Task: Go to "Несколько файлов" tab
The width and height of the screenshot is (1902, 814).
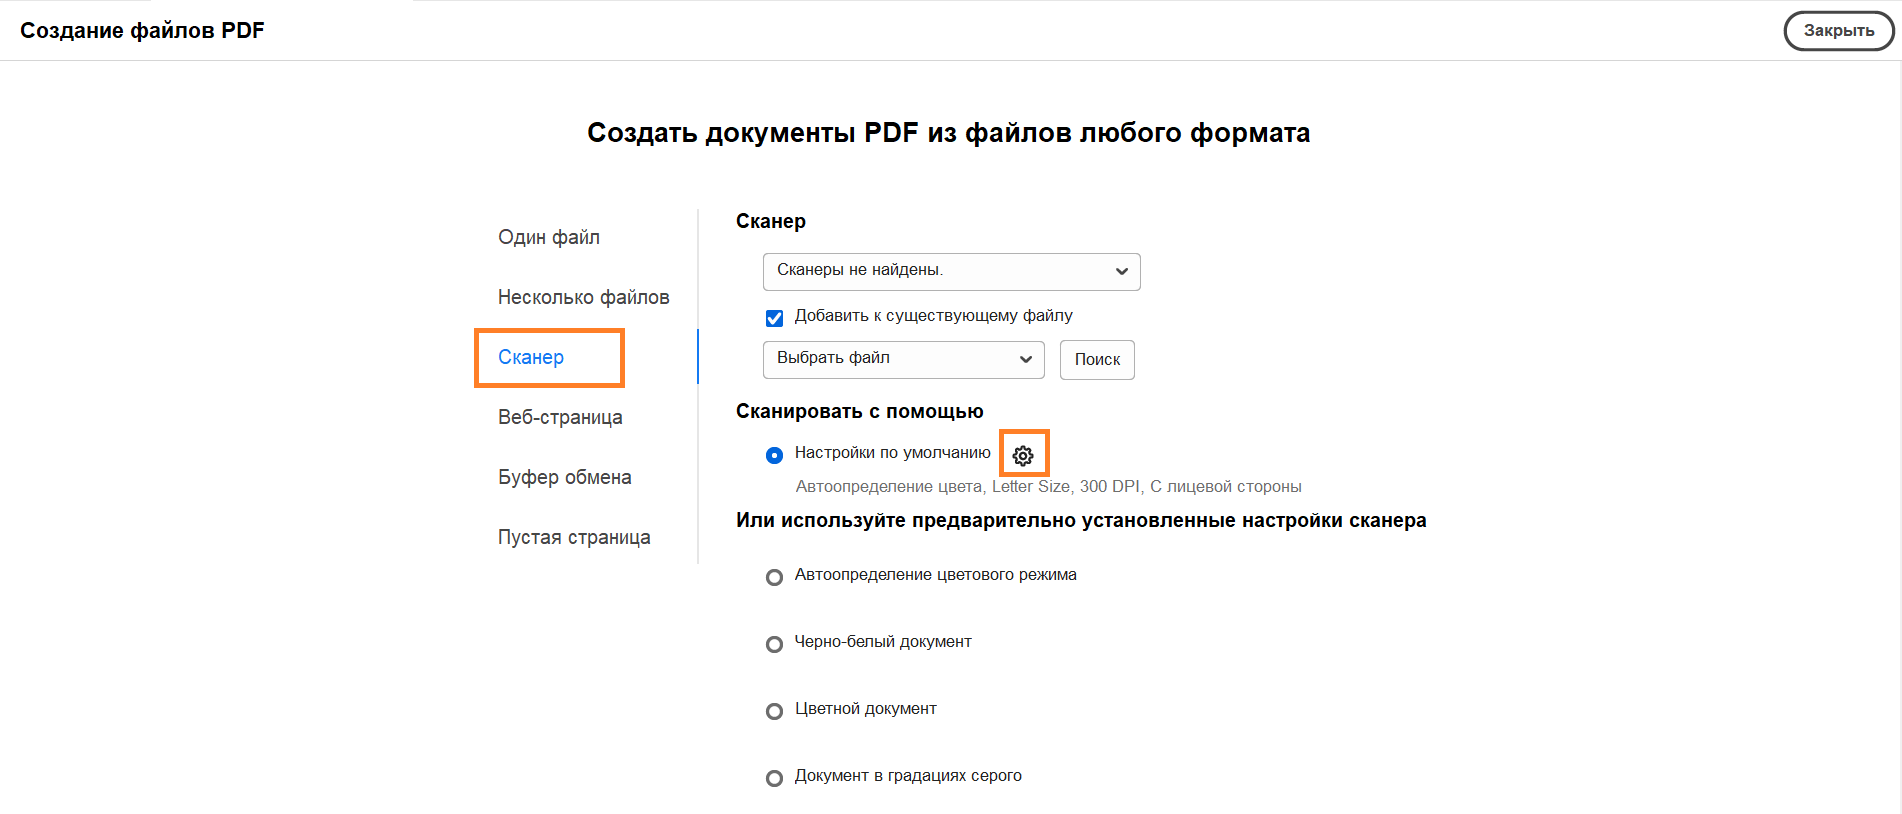Action: (x=583, y=297)
